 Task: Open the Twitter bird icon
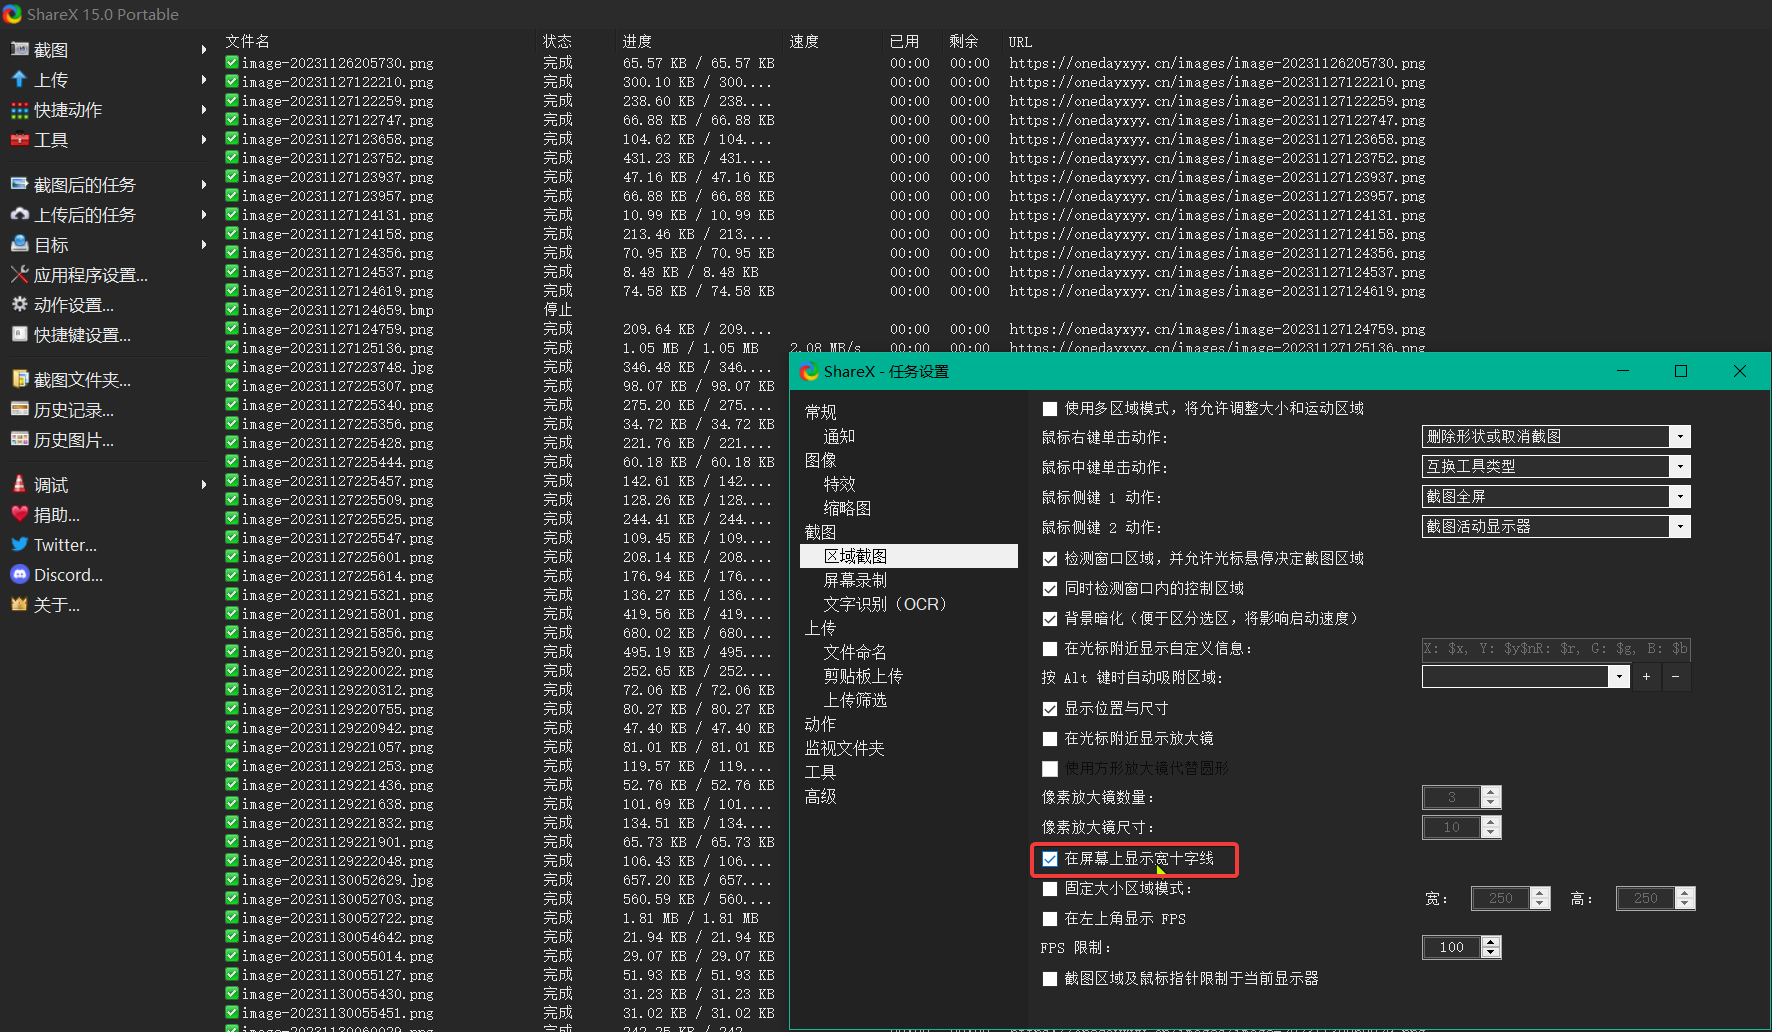(x=19, y=544)
